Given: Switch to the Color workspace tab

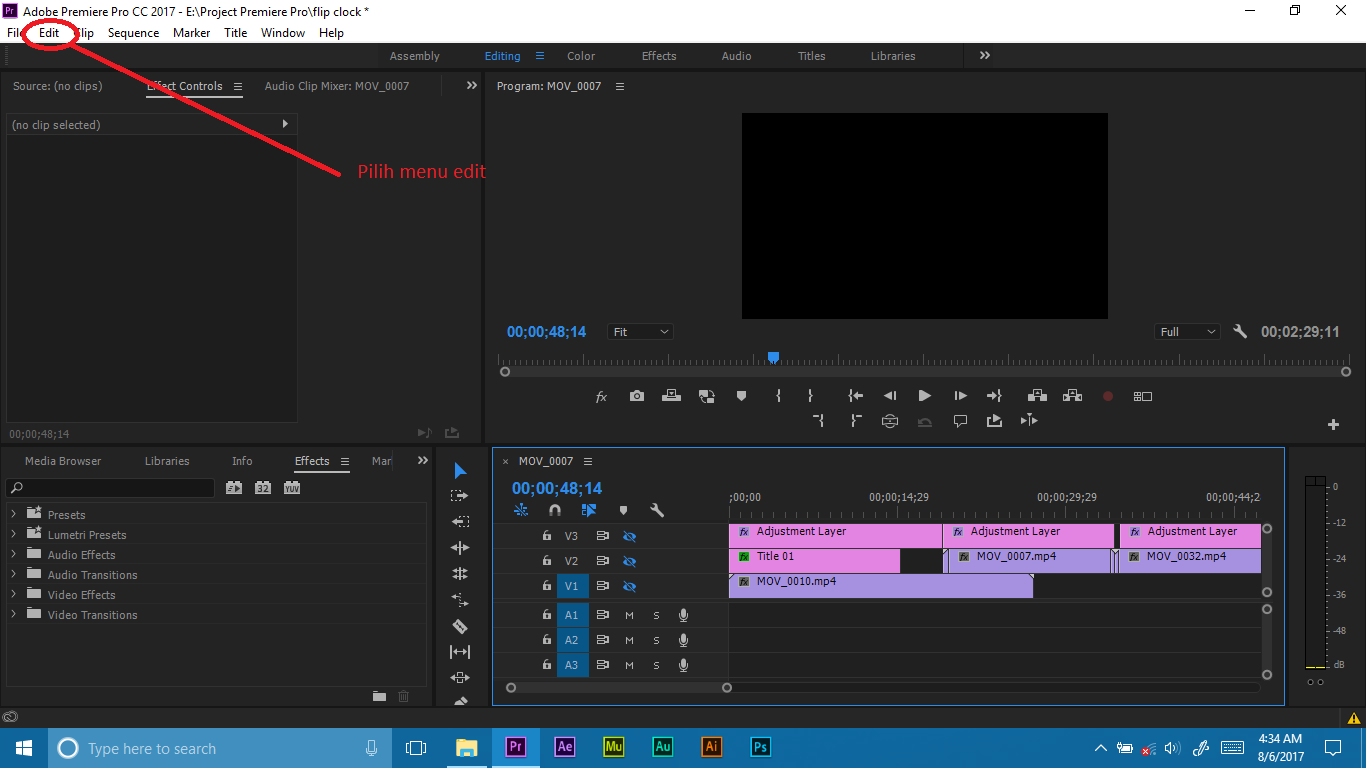Looking at the screenshot, I should [581, 56].
